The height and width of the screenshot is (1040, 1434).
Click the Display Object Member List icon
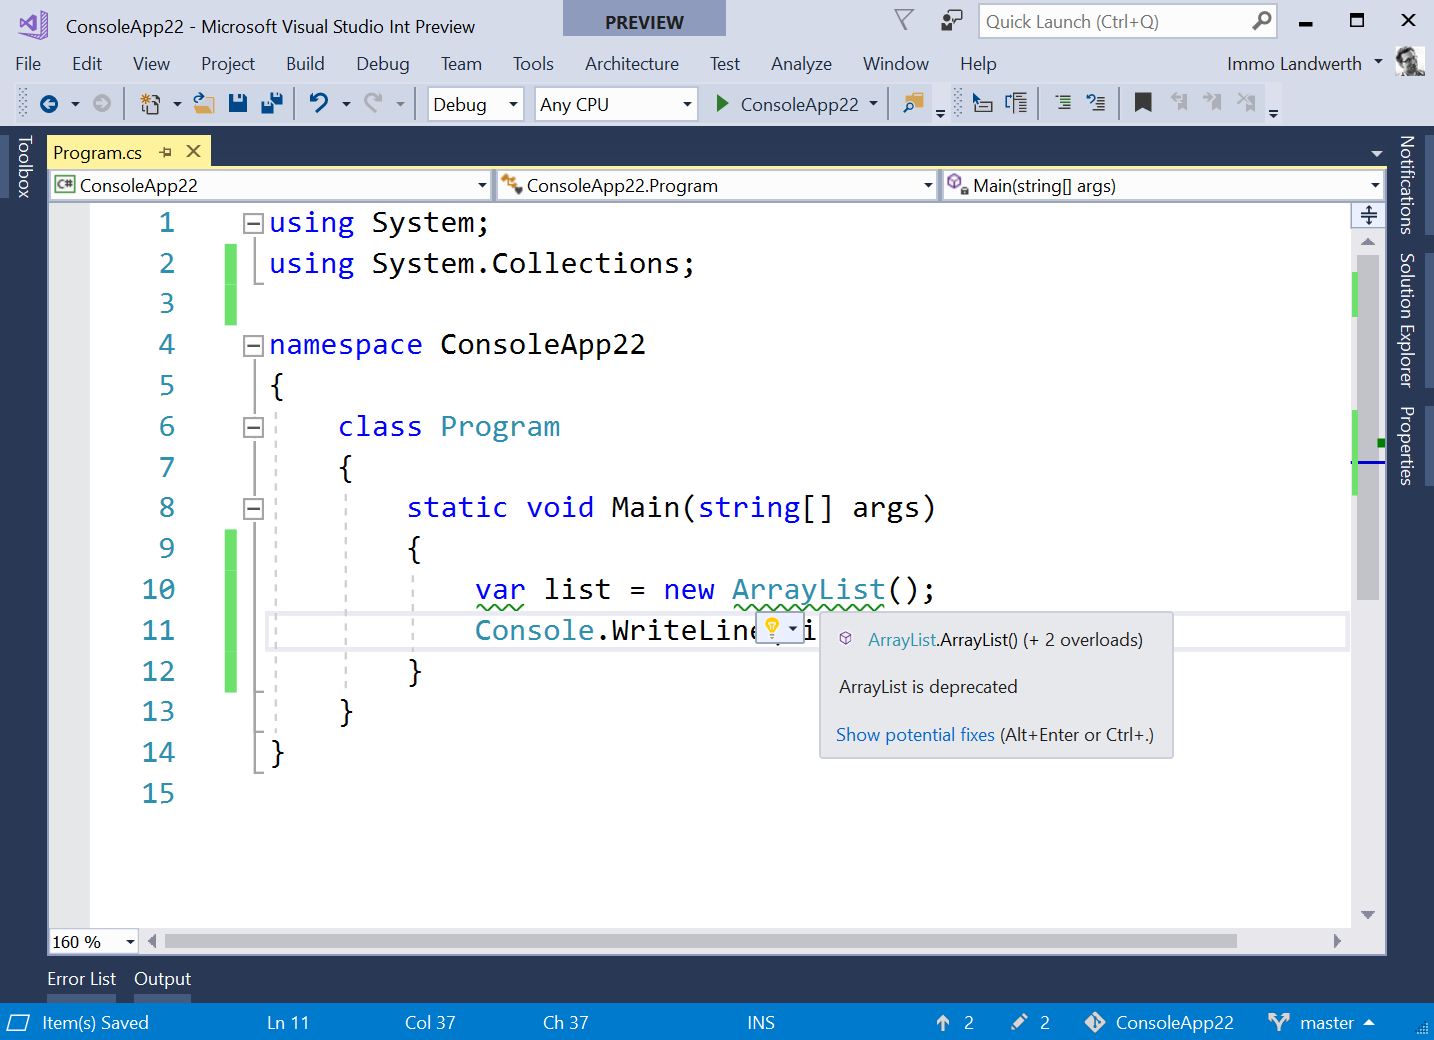(x=983, y=103)
